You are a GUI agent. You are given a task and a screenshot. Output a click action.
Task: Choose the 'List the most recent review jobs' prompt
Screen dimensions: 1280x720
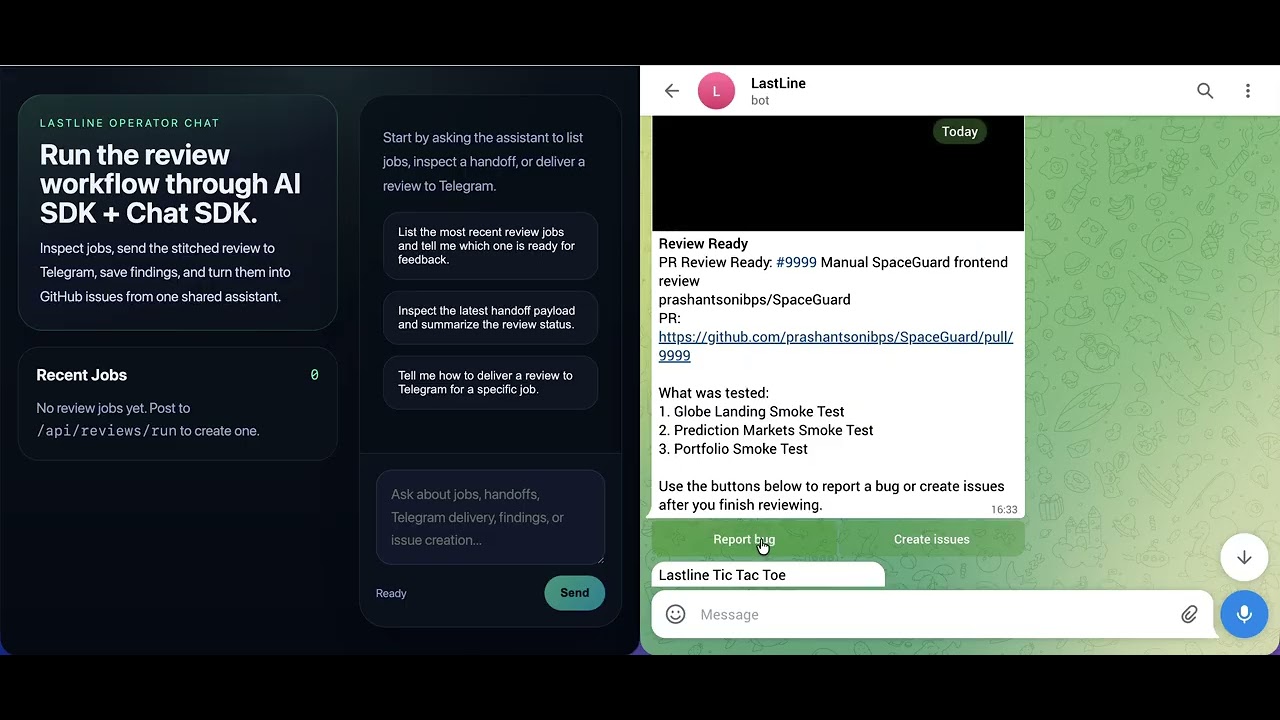point(490,246)
